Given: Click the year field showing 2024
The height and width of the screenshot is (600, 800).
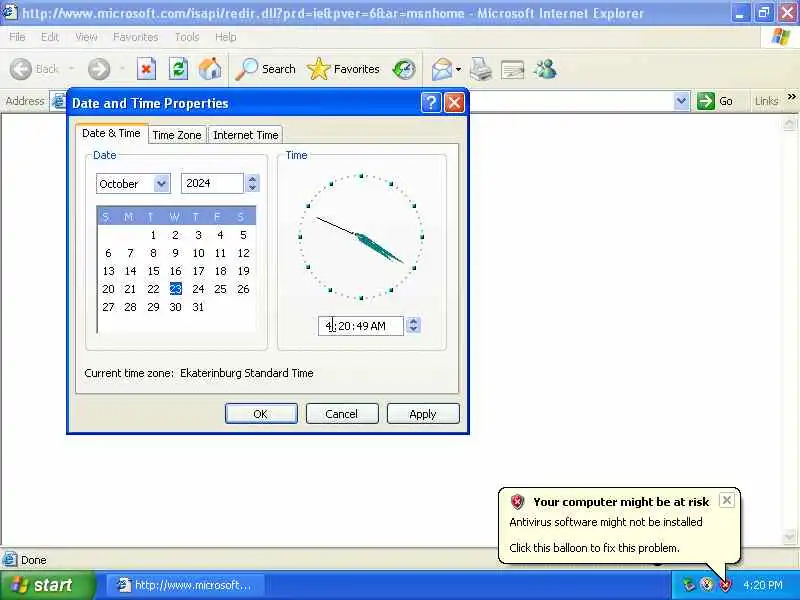Looking at the screenshot, I should click(x=212, y=183).
